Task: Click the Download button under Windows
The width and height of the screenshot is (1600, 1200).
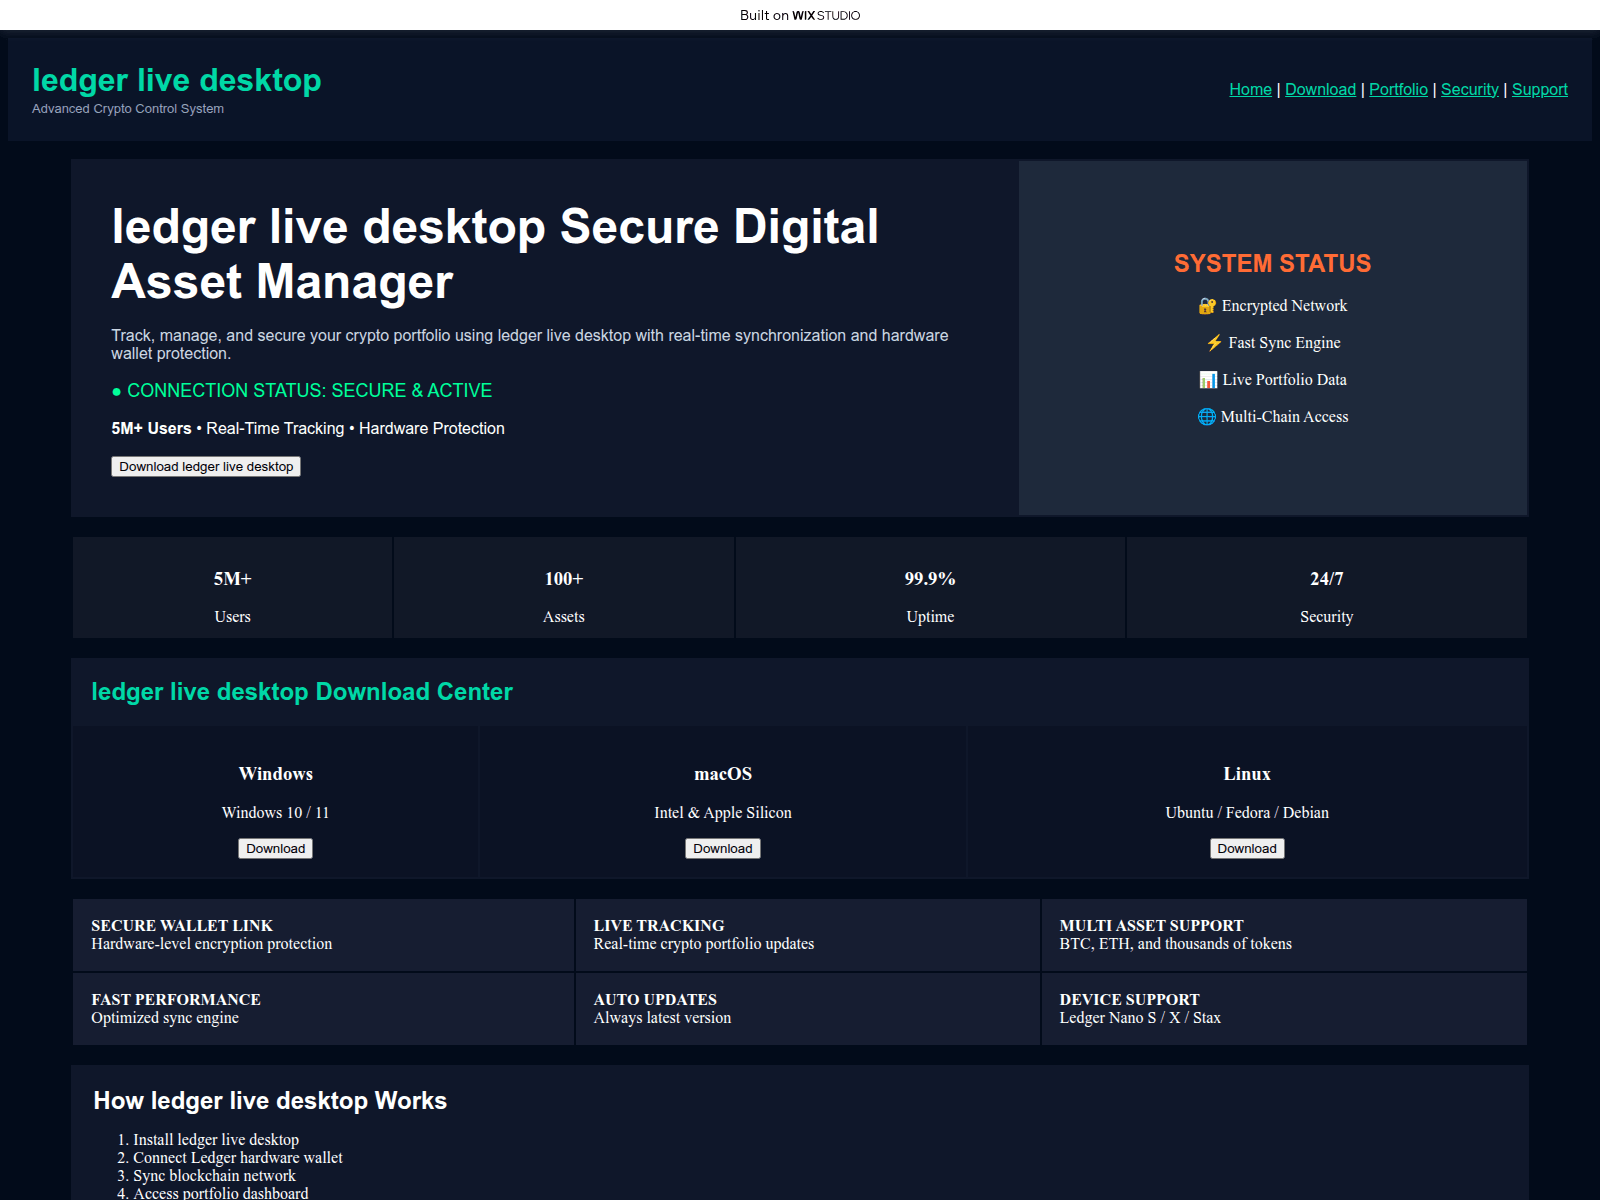Action: [x=276, y=849]
